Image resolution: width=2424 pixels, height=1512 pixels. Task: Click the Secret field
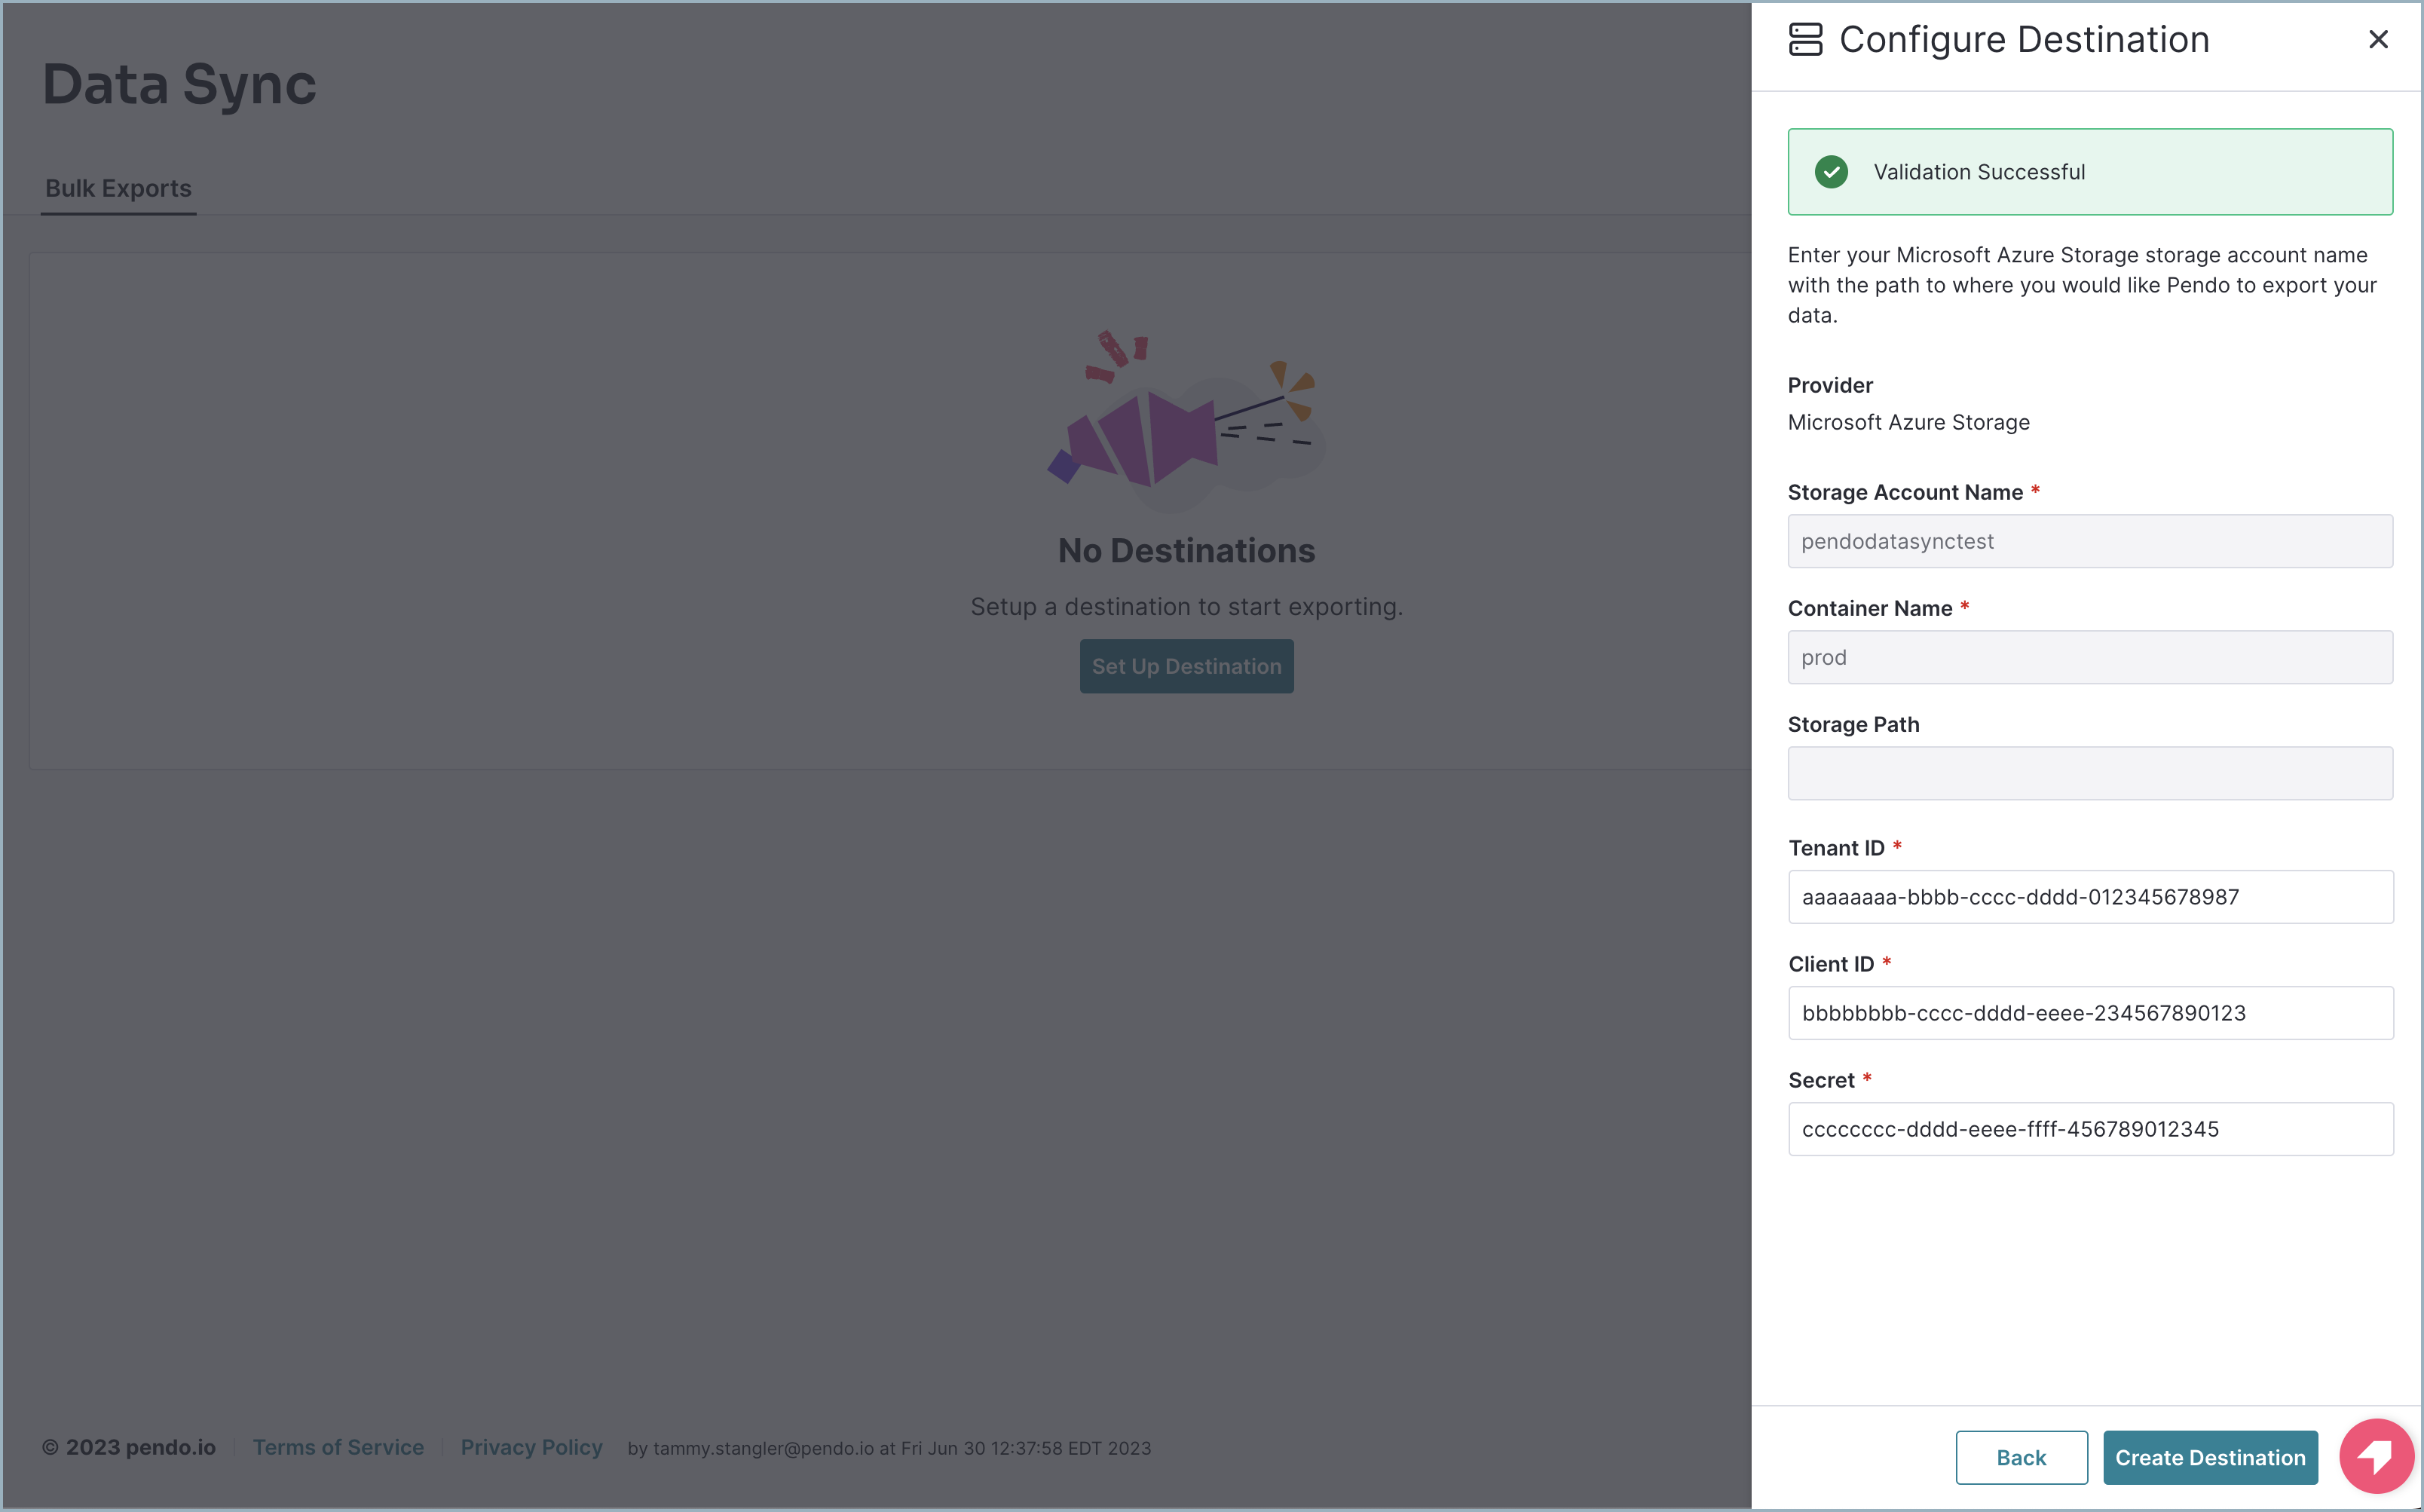[x=2089, y=1129]
